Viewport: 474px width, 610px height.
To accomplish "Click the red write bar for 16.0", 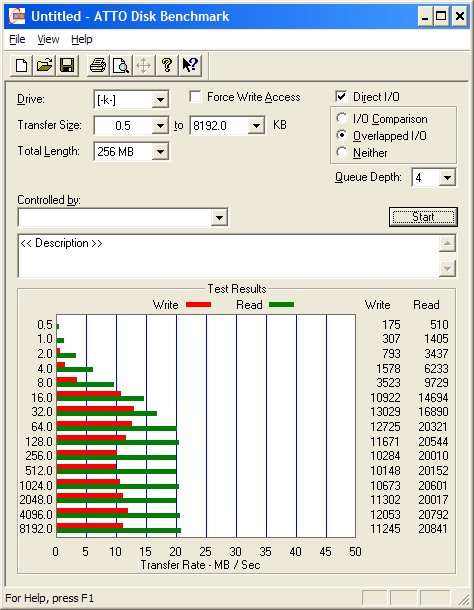I will 89,394.
